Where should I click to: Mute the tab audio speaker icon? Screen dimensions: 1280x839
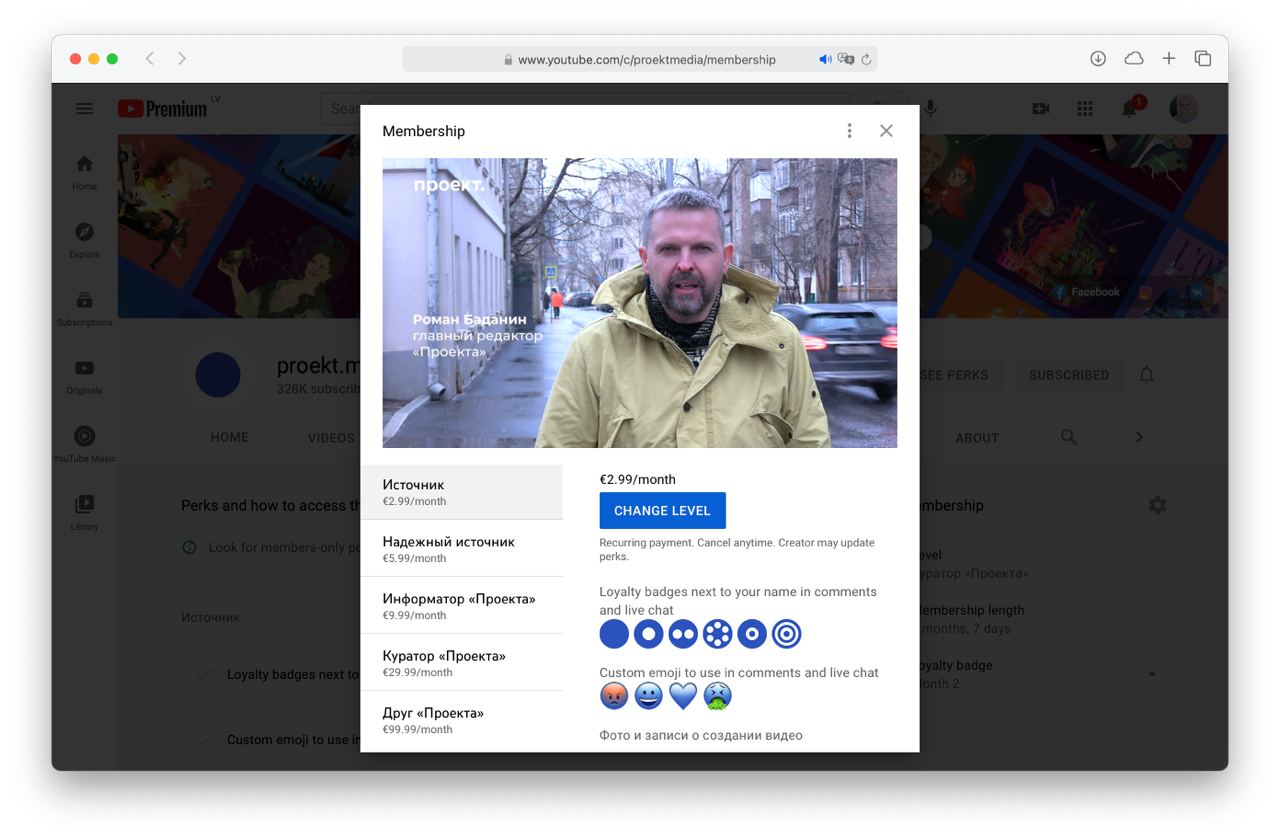pos(825,59)
